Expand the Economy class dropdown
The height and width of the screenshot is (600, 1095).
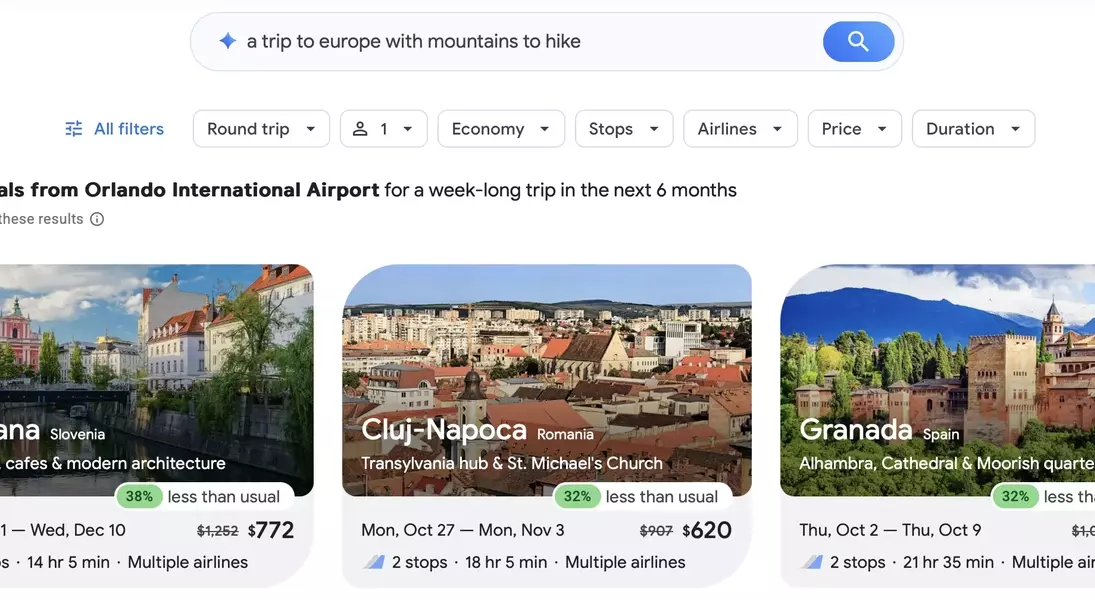click(x=501, y=129)
